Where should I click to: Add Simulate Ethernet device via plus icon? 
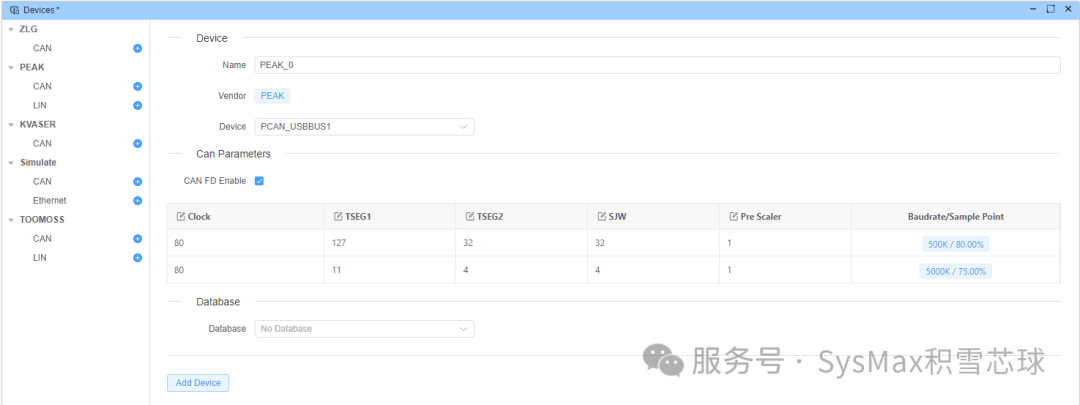[x=138, y=201]
